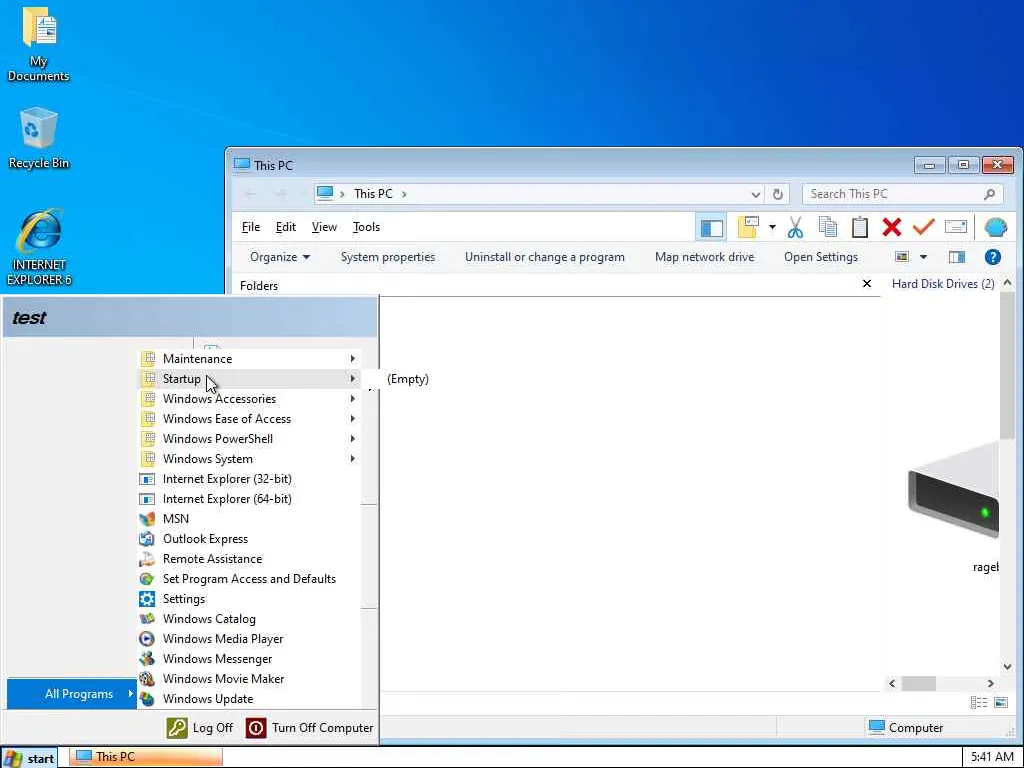Click Open Settings command

821,257
